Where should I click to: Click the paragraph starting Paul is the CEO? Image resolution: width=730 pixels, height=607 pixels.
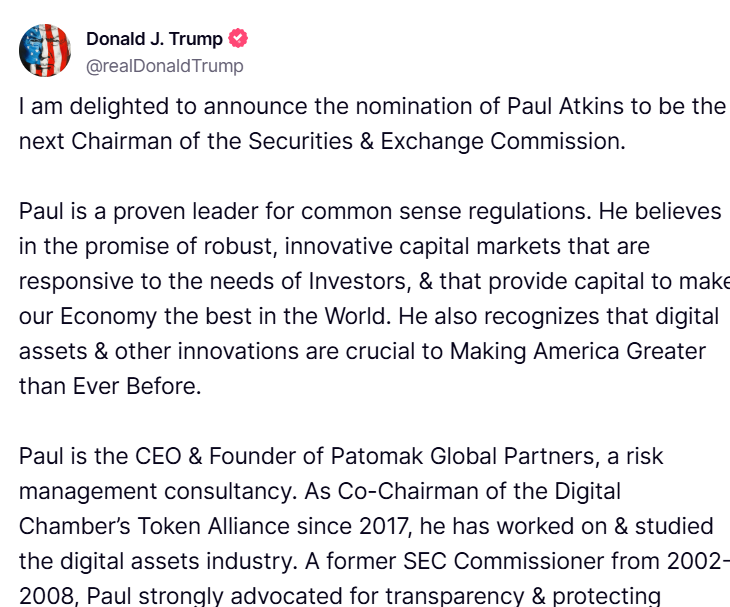[x=370, y=525]
